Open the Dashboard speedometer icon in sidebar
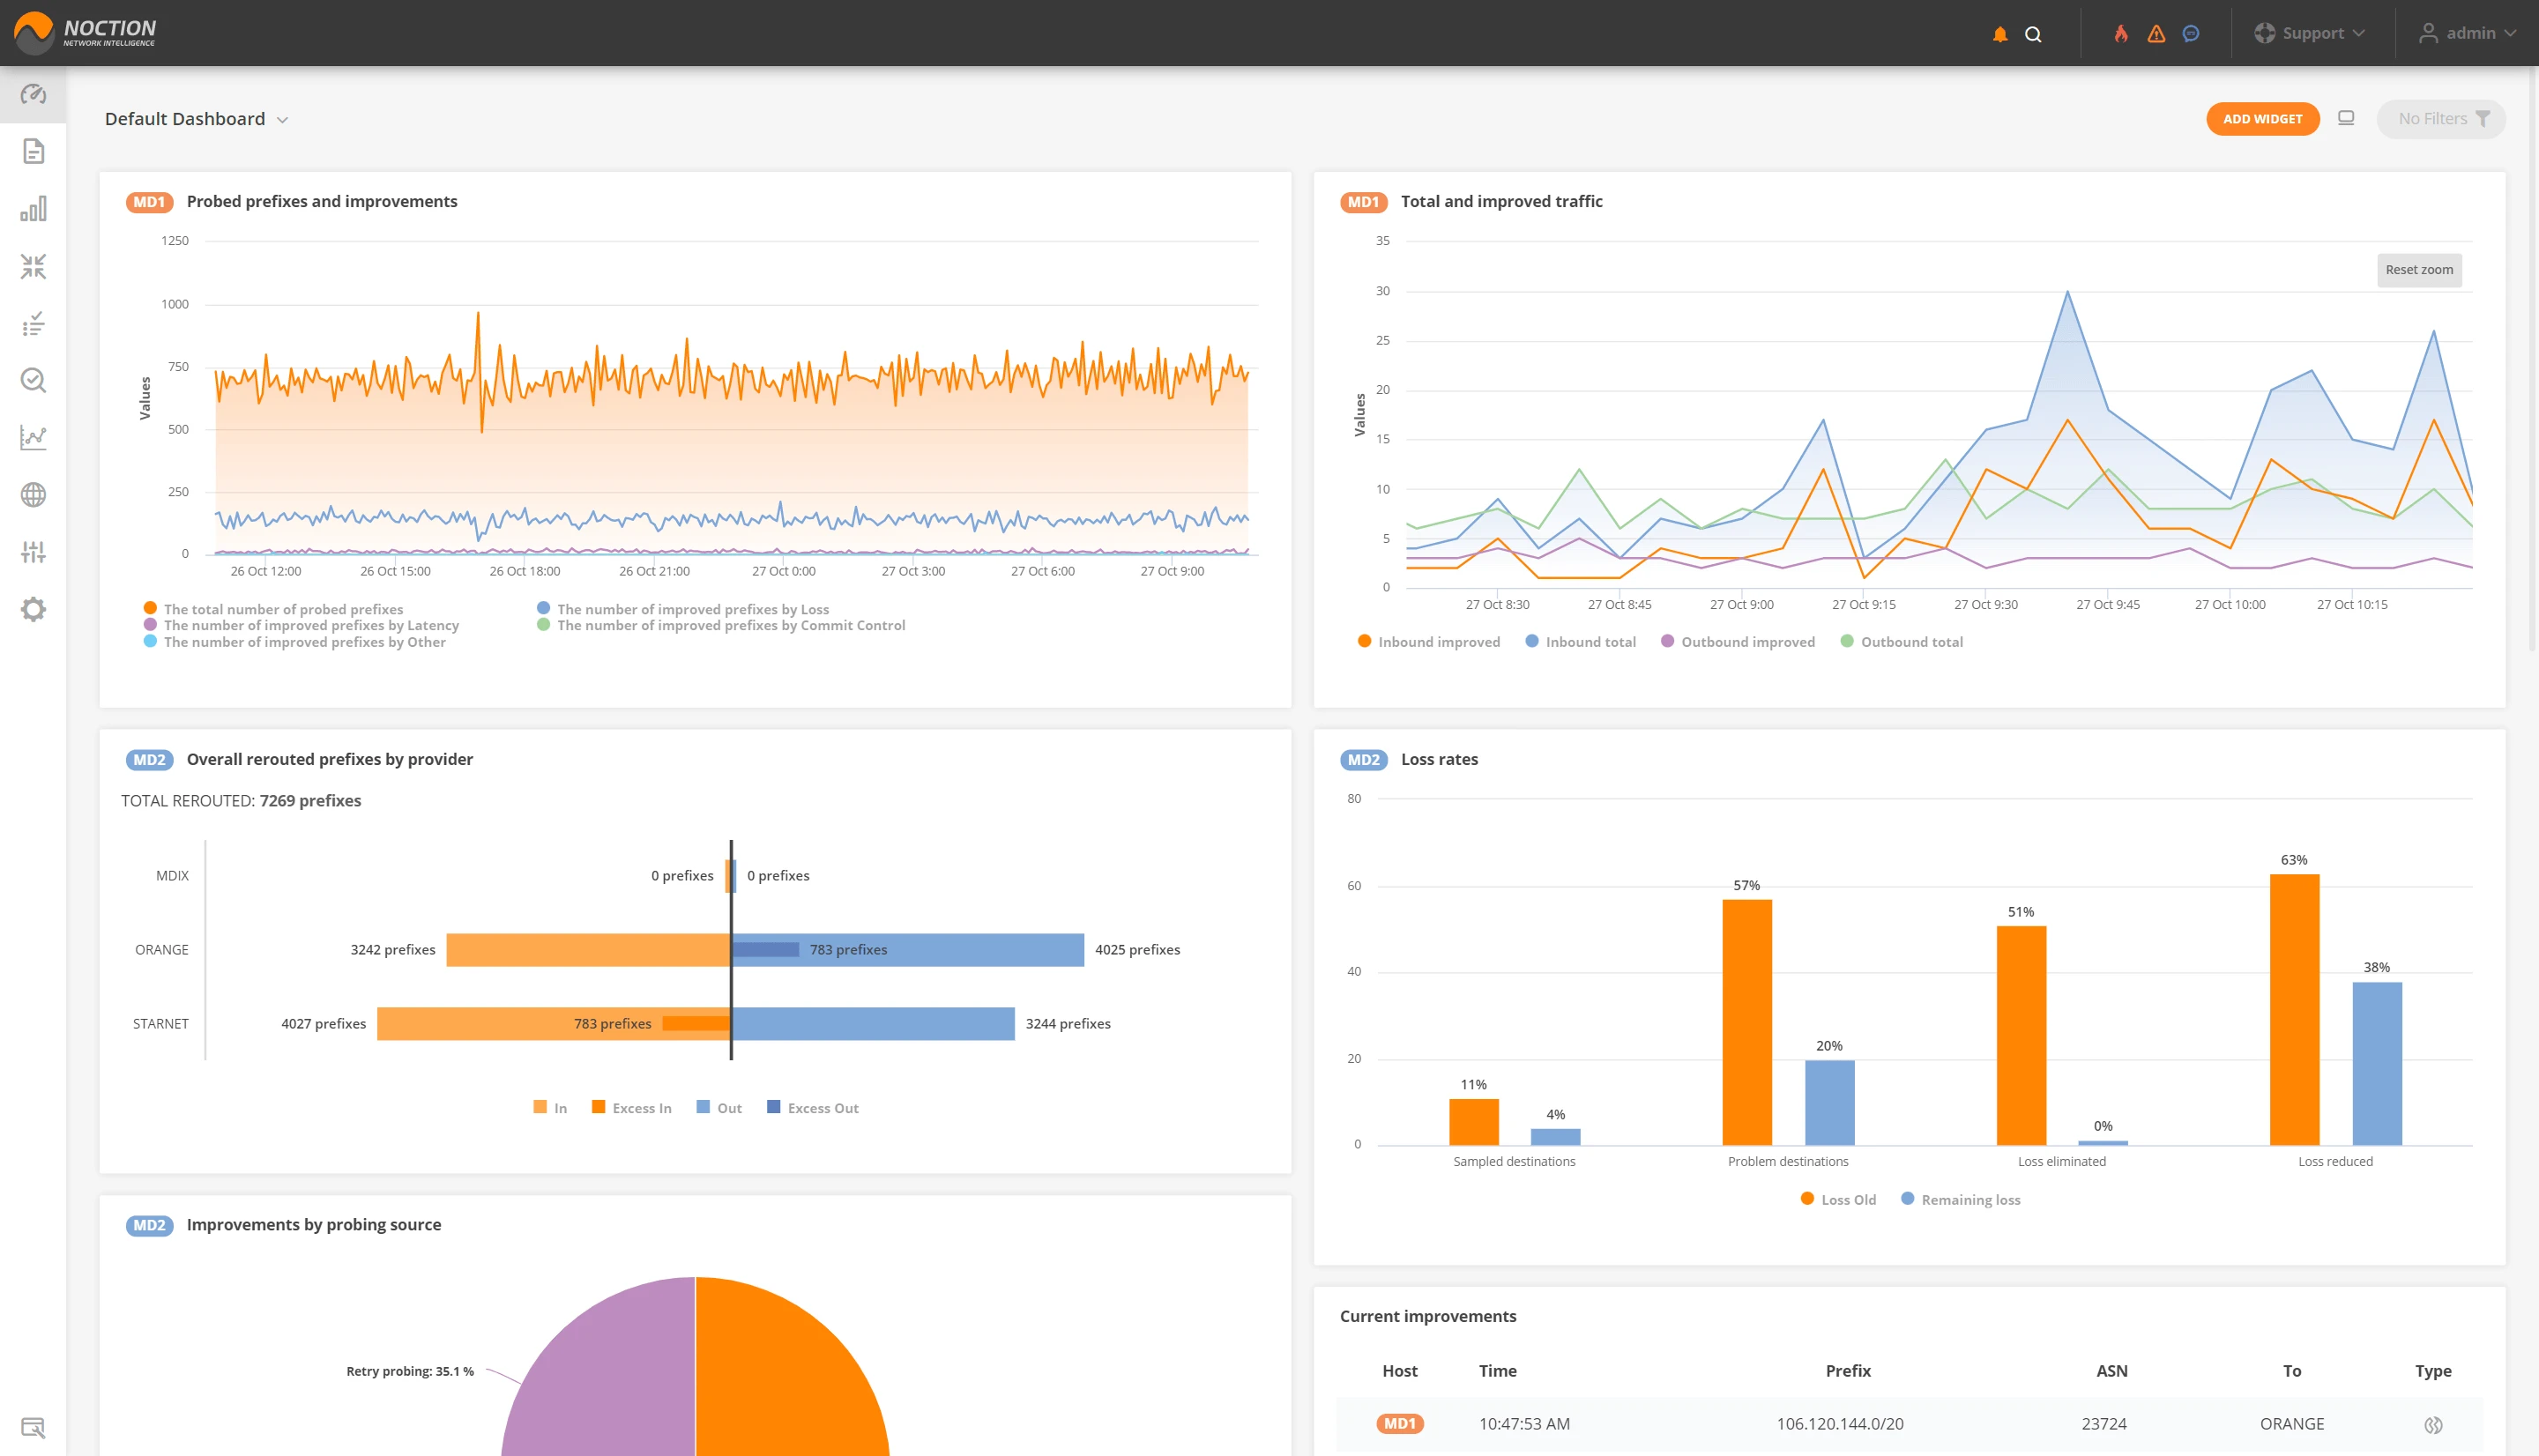The image size is (2539, 1456). [33, 94]
